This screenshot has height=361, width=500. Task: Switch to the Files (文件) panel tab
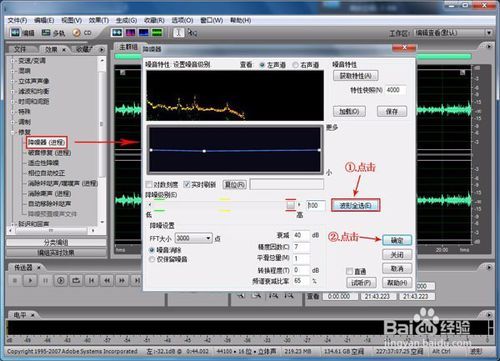(x=20, y=49)
